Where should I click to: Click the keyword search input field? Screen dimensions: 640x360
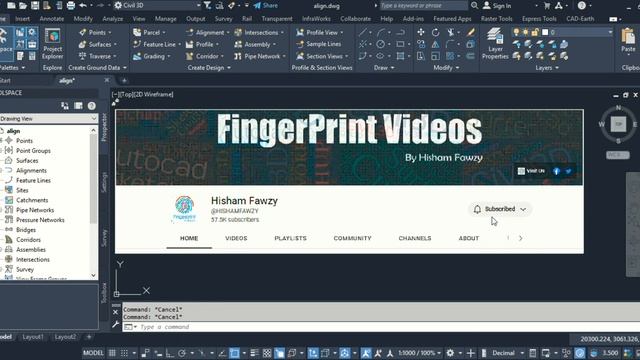tap(424, 6)
